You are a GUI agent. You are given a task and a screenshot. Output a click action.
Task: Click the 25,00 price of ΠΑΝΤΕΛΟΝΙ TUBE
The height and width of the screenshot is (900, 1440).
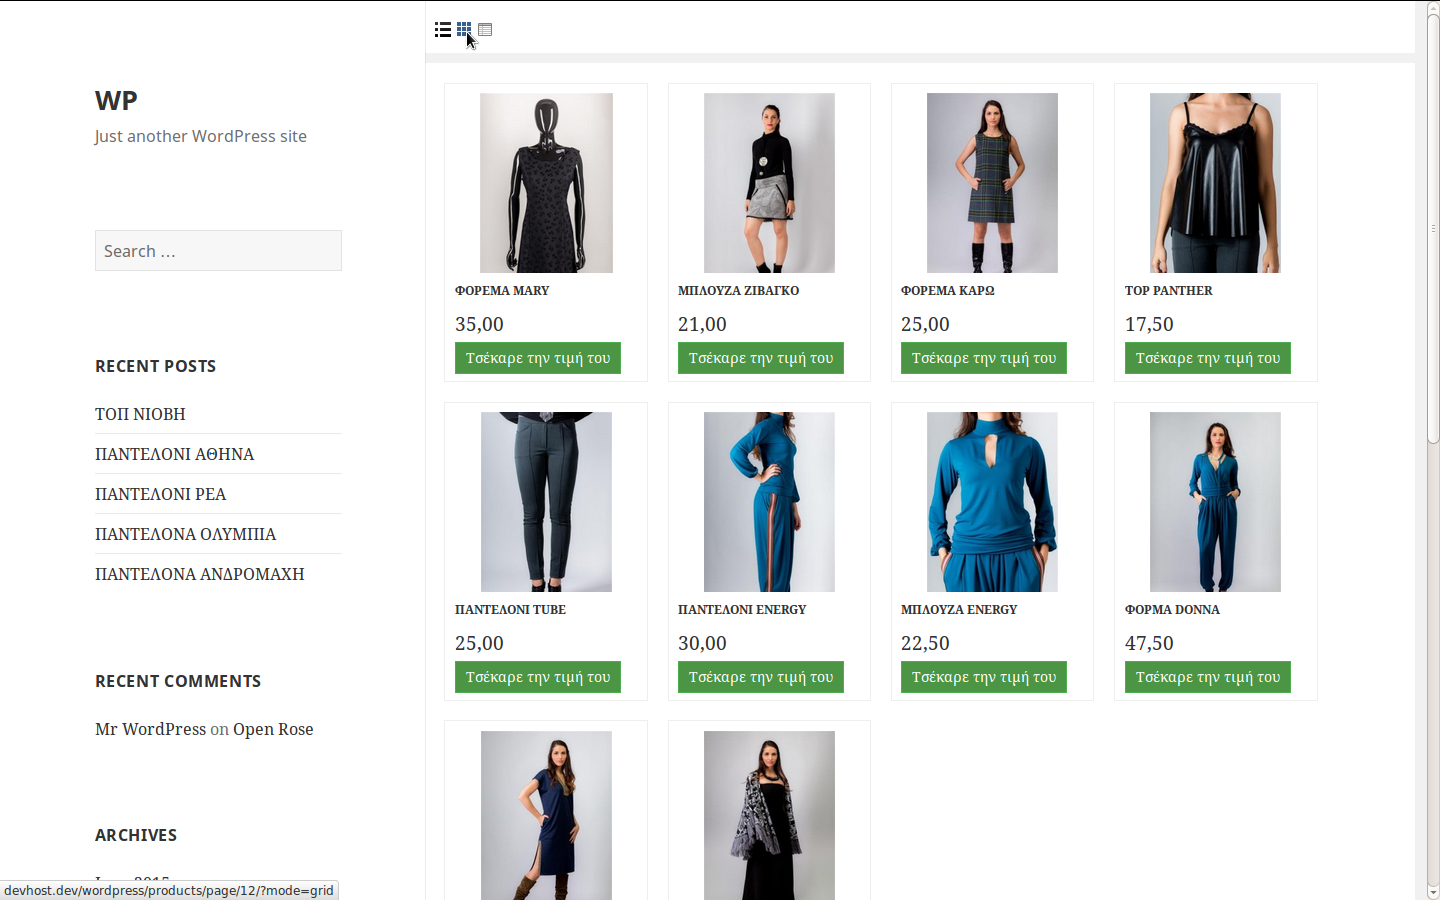click(x=479, y=643)
